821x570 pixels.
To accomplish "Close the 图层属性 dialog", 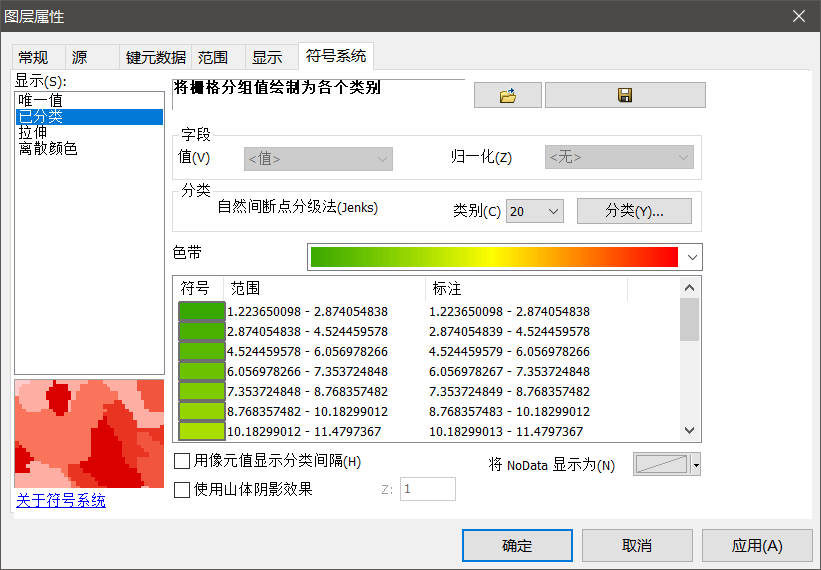I will (x=798, y=16).
